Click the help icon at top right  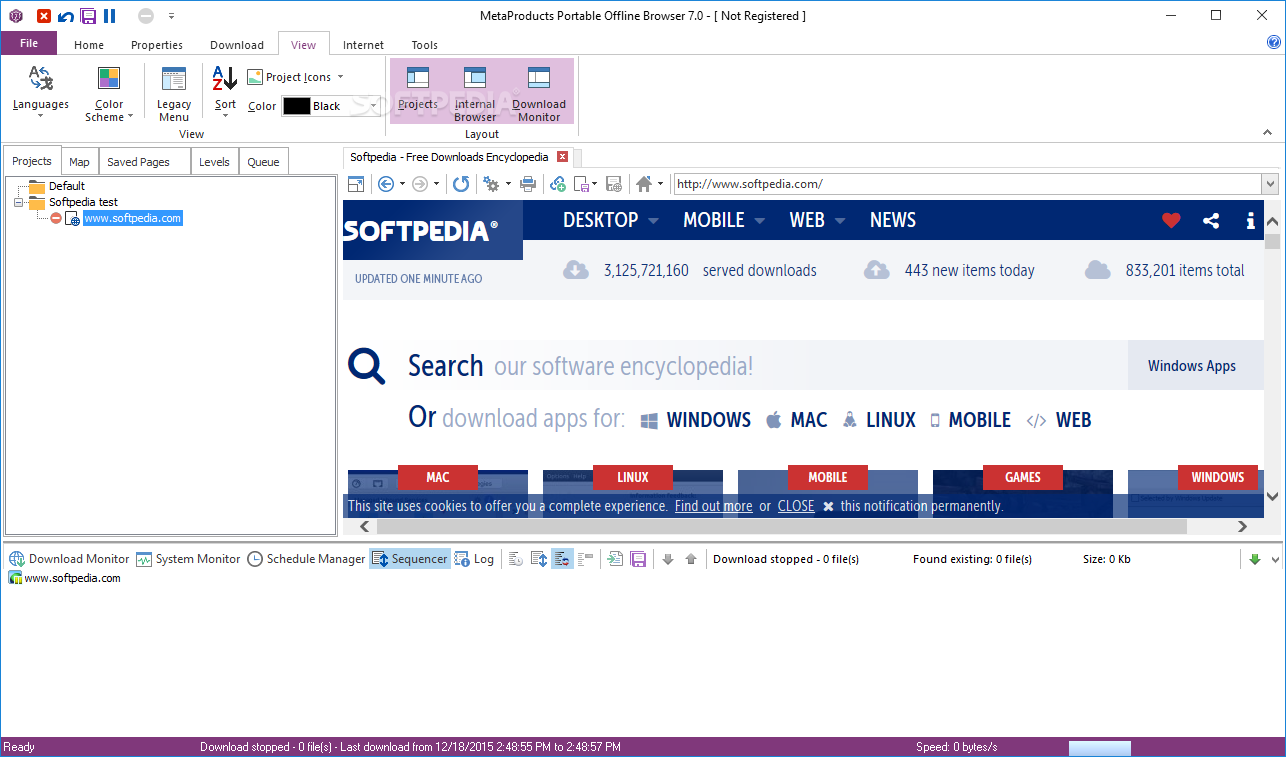1274,43
